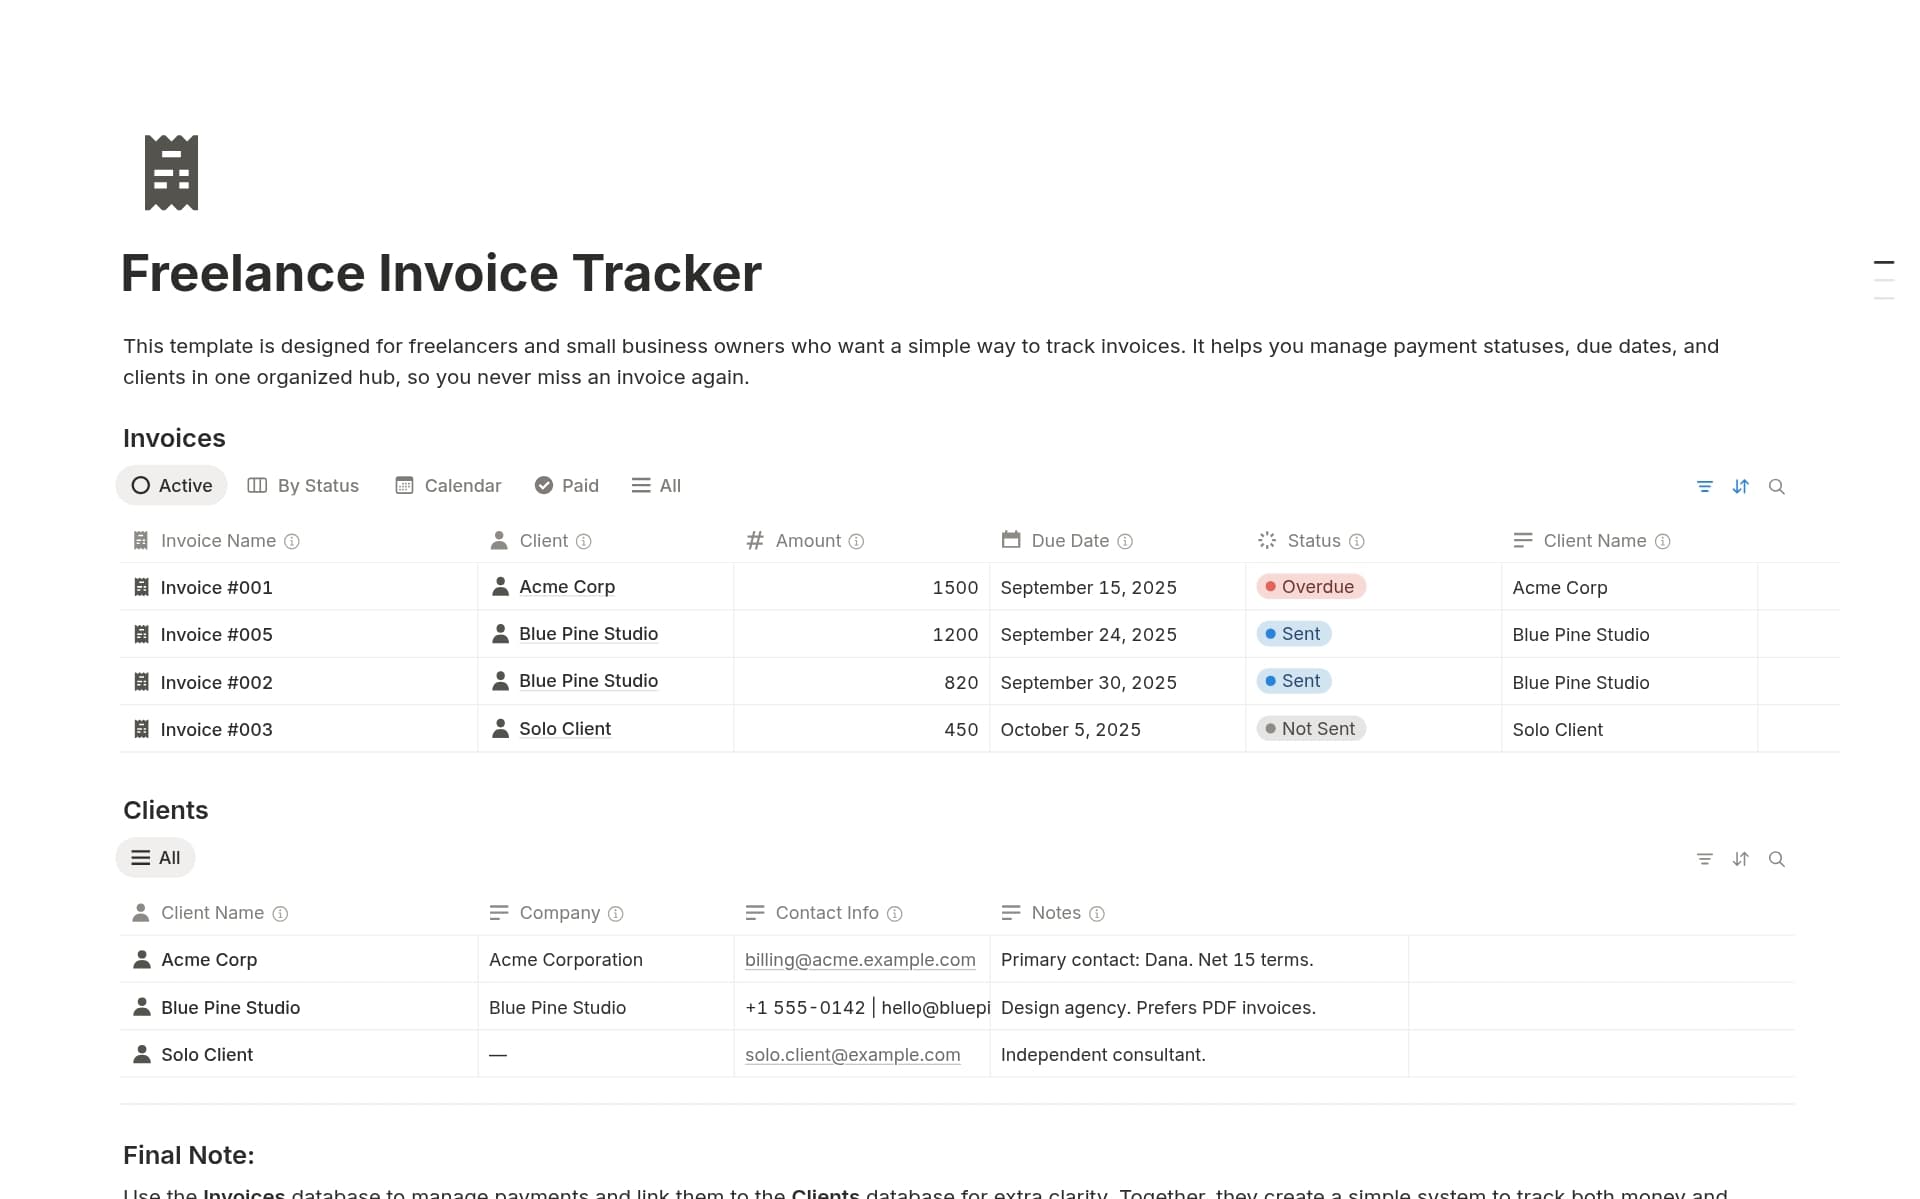This screenshot has width=1920, height=1199.
Task: Open search within the Clients database
Action: pyautogui.click(x=1778, y=858)
